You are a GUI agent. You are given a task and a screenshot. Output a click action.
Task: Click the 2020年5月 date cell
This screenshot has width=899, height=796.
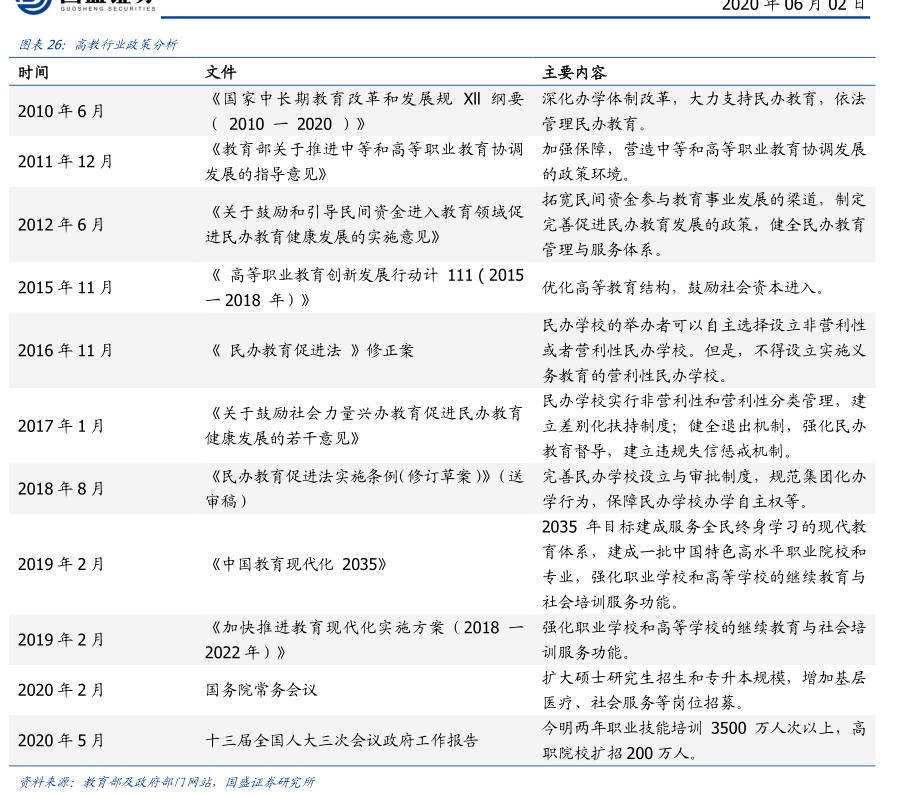point(61,740)
